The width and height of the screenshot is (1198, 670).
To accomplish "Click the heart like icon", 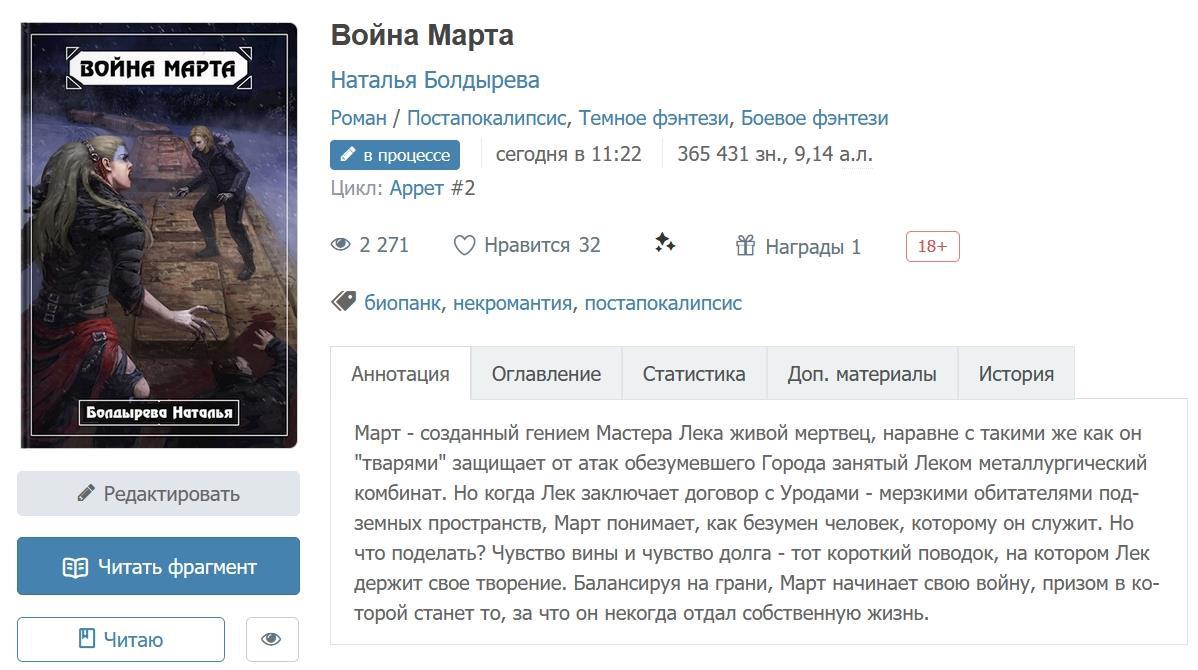I will (464, 246).
